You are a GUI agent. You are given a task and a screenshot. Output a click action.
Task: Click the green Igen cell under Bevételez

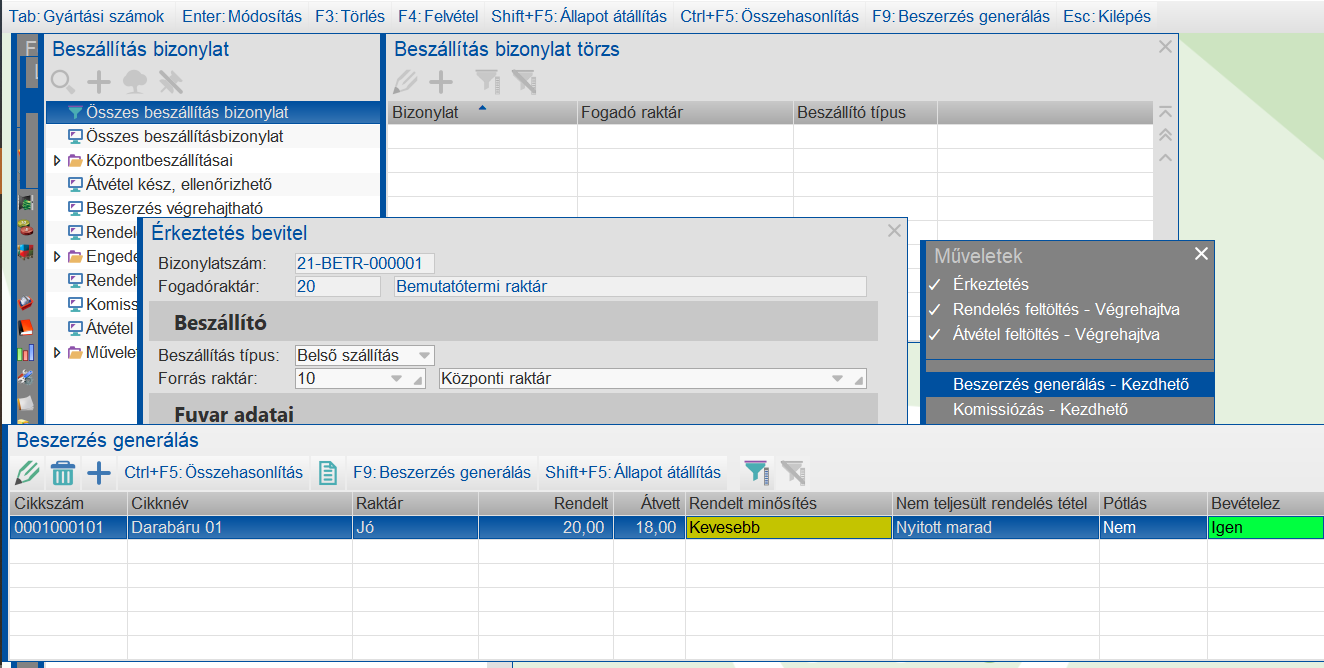pos(1265,527)
